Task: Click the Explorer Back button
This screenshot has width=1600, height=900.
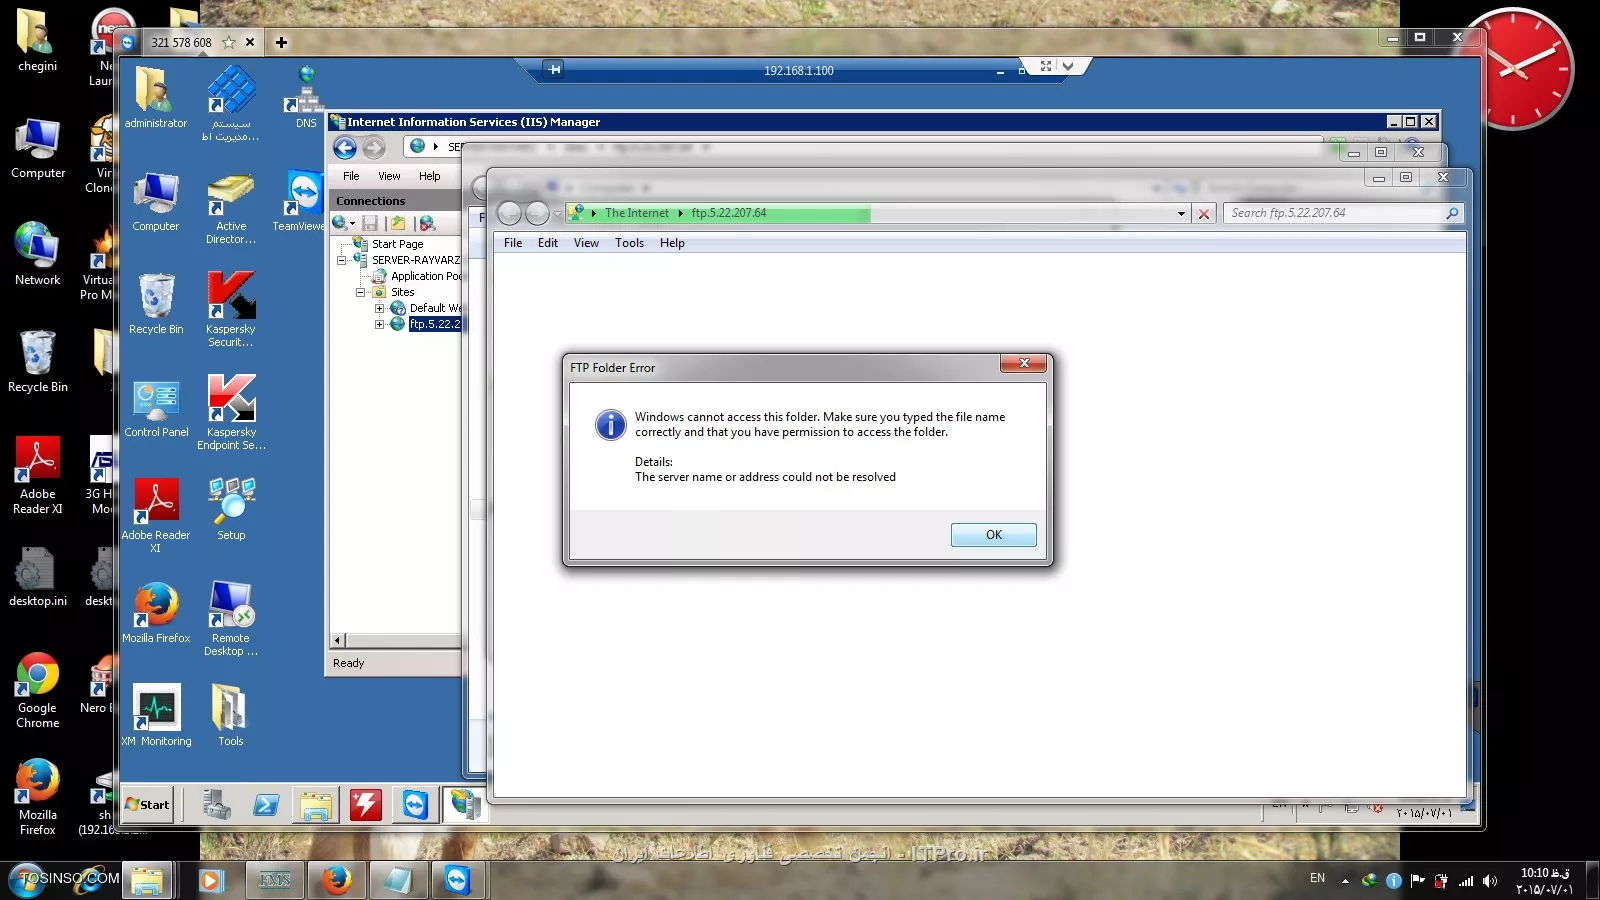Action: click(509, 213)
